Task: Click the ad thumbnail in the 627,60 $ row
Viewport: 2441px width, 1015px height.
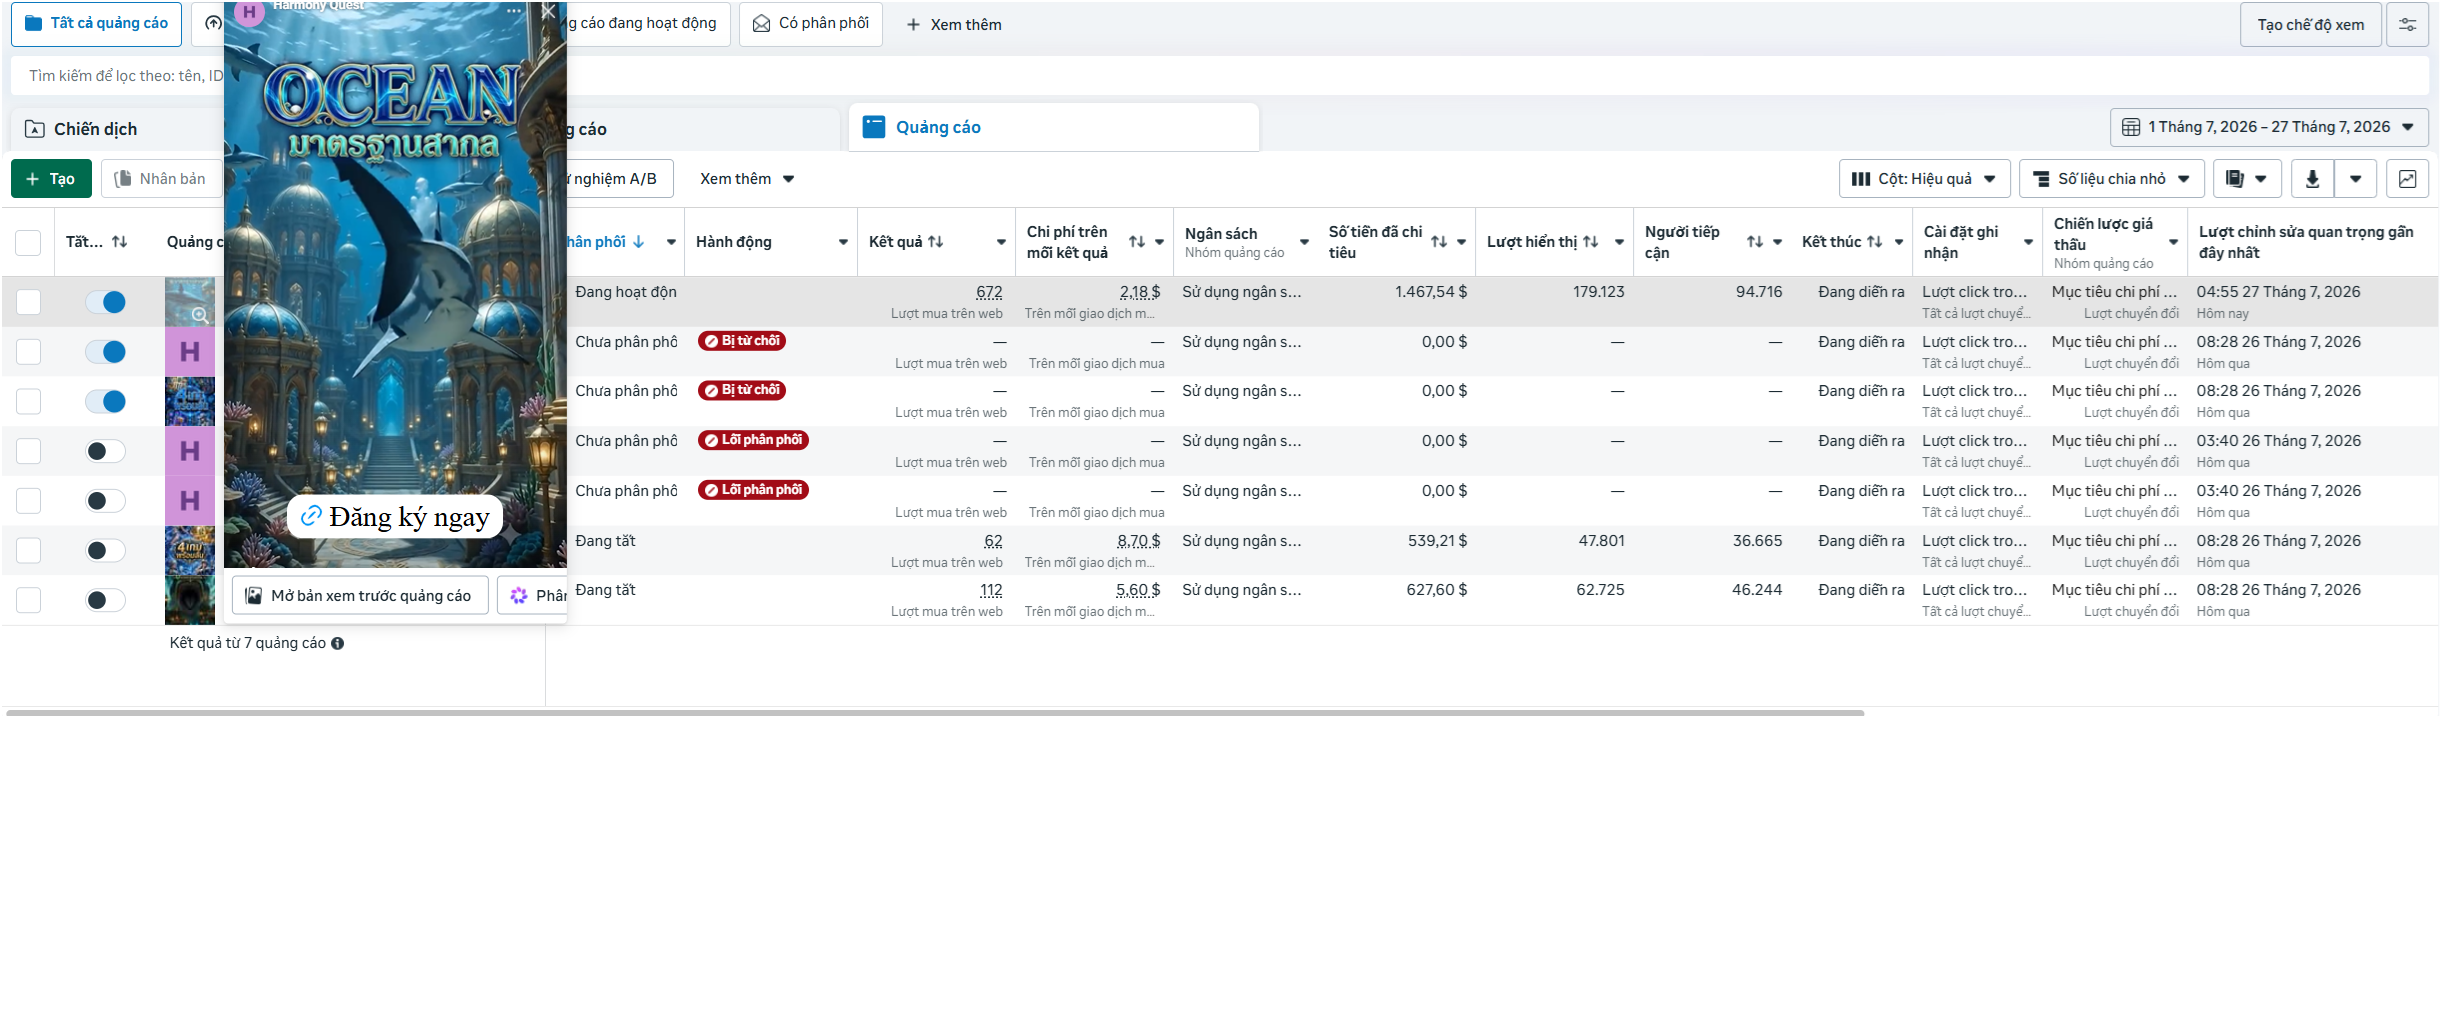Action: pos(190,600)
